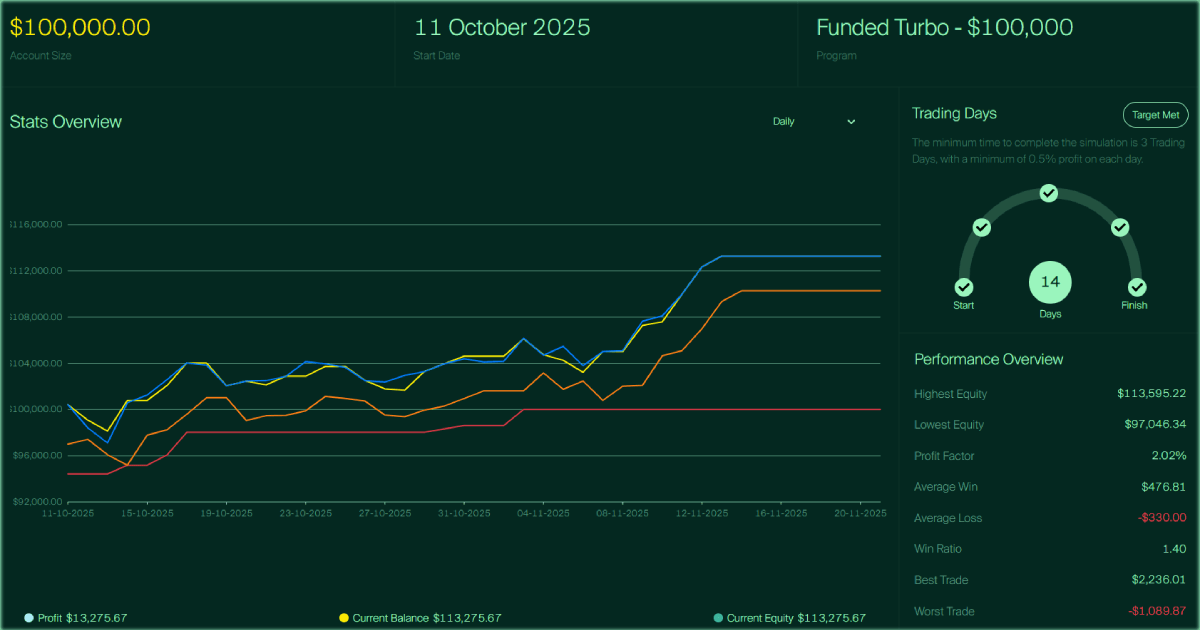Toggle the Profit legend dot
The image size is (1200, 630).
point(29,618)
